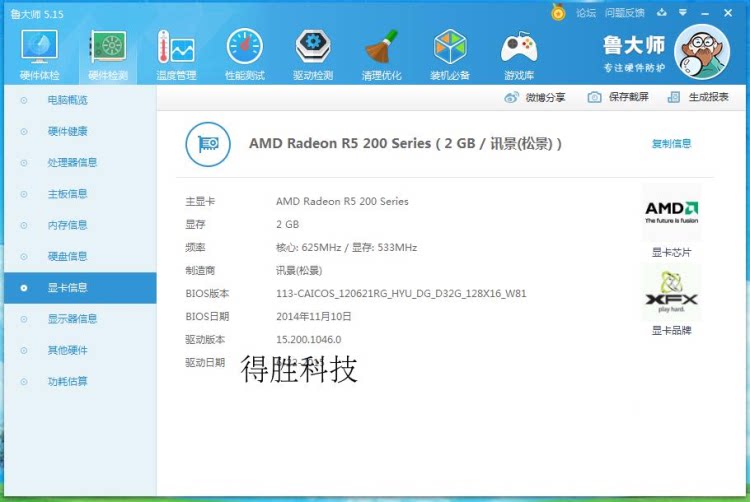Viewport: 750px width, 502px height.
Task: Select 硬件健康 in the sidebar
Action: pyautogui.click(x=80, y=131)
